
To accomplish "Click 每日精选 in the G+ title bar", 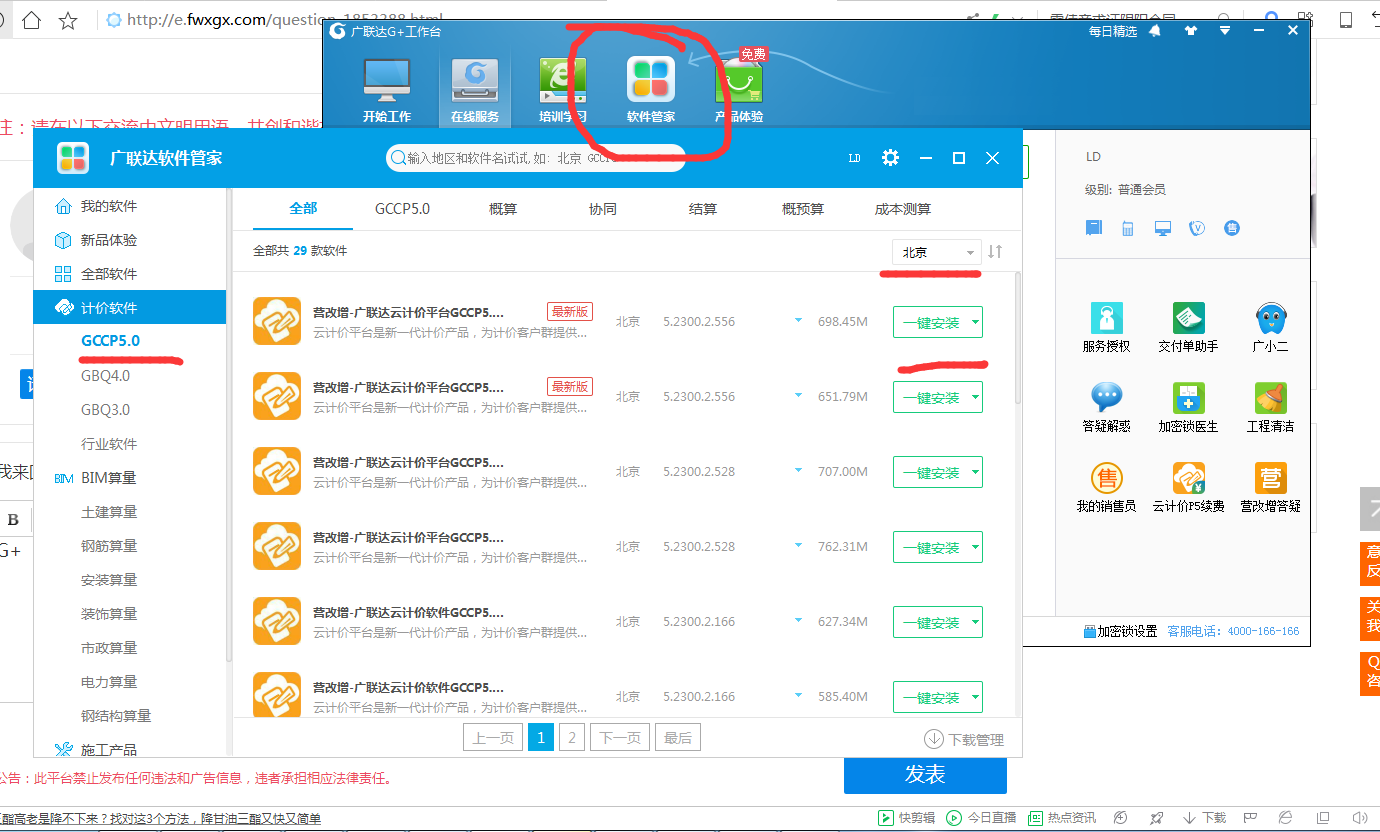I will (x=1113, y=31).
